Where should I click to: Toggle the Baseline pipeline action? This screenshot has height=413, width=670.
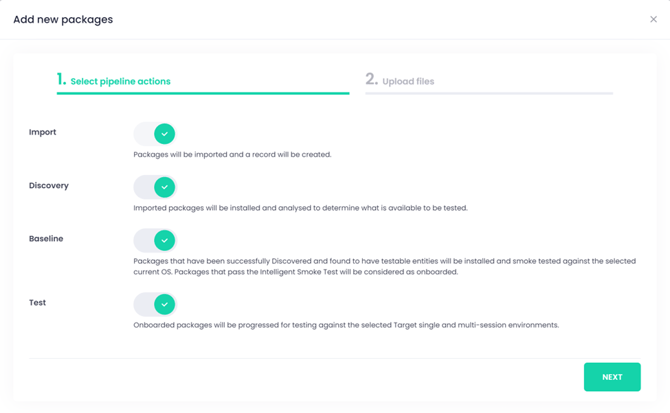(155, 240)
